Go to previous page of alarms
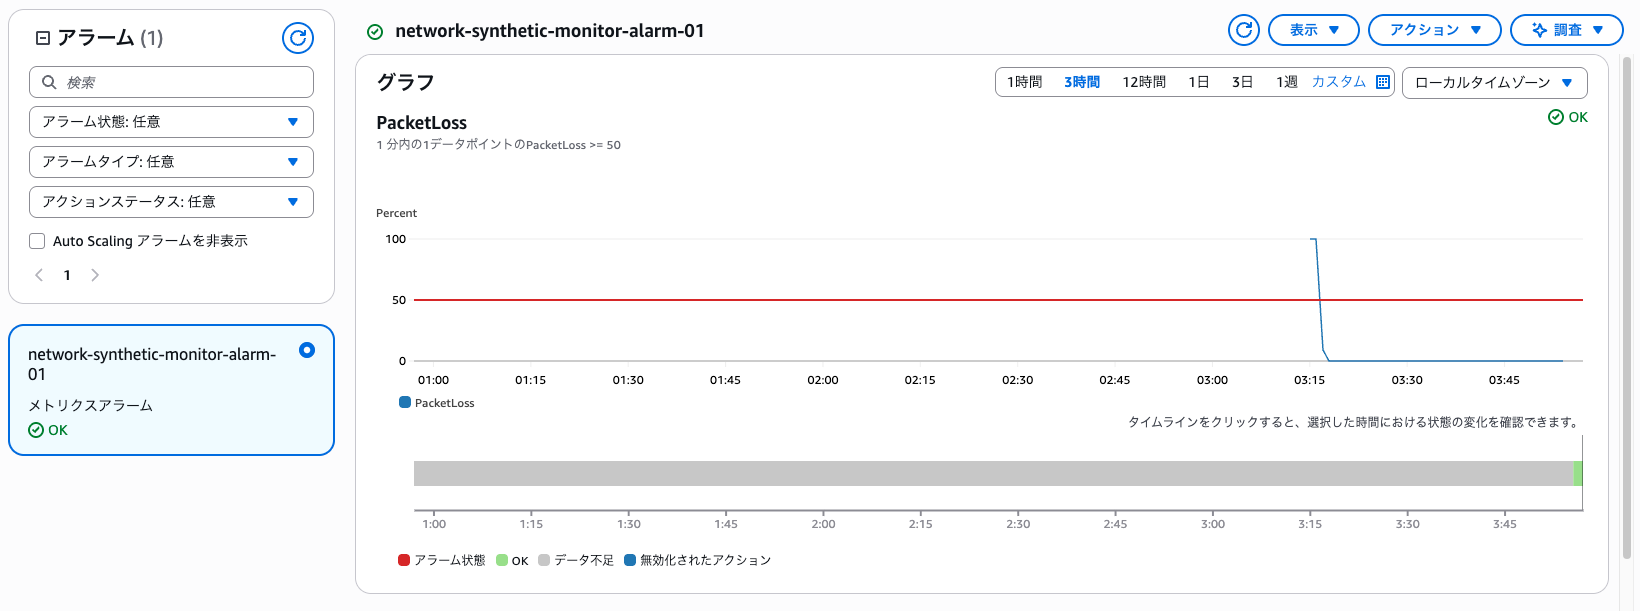Viewport: 1640px width, 611px height. pyautogui.click(x=39, y=275)
